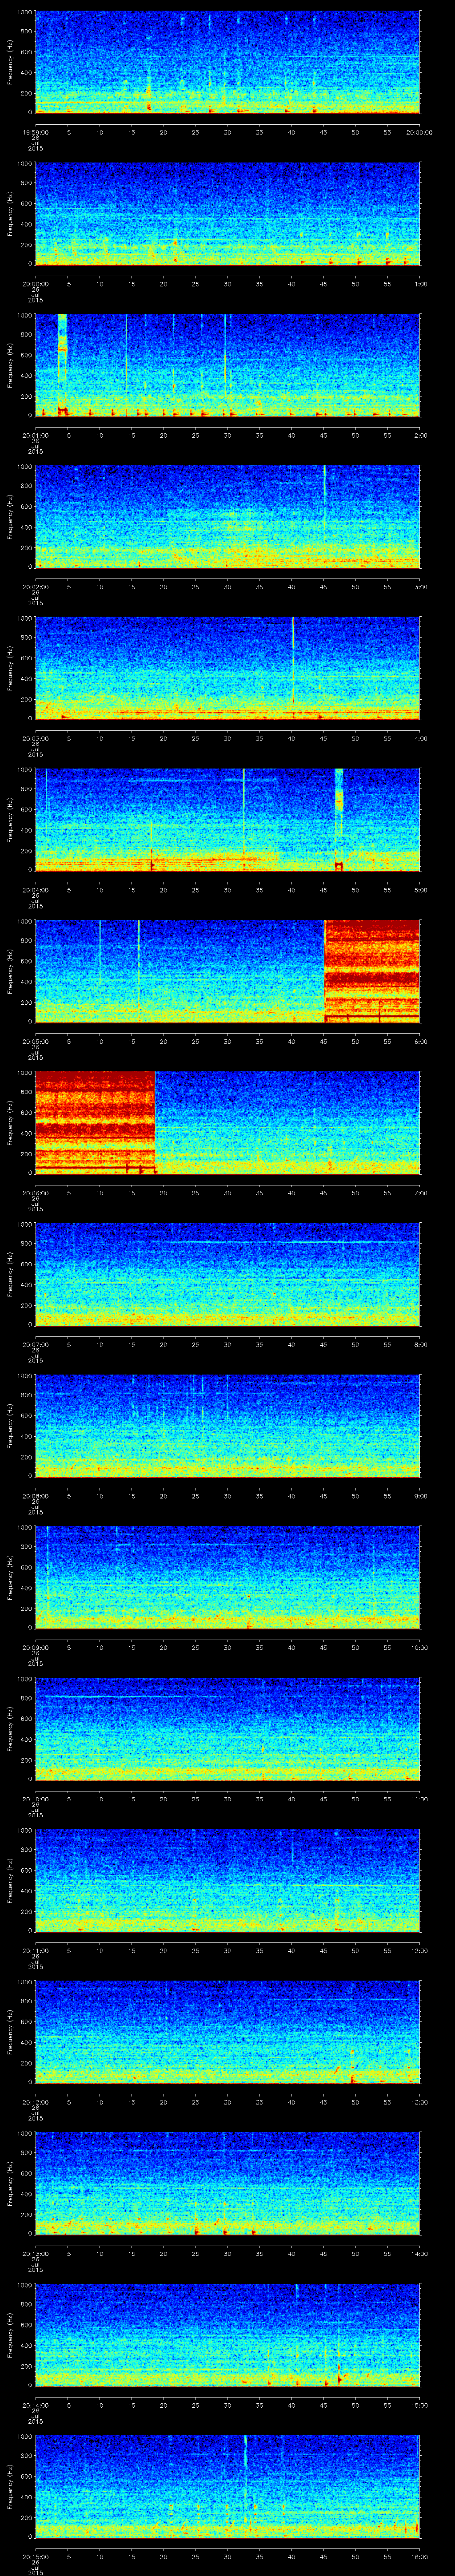The image size is (455, 2576).
Task: Choose the spectrogram panel starting at 20:04:00
Action: [x=227, y=820]
